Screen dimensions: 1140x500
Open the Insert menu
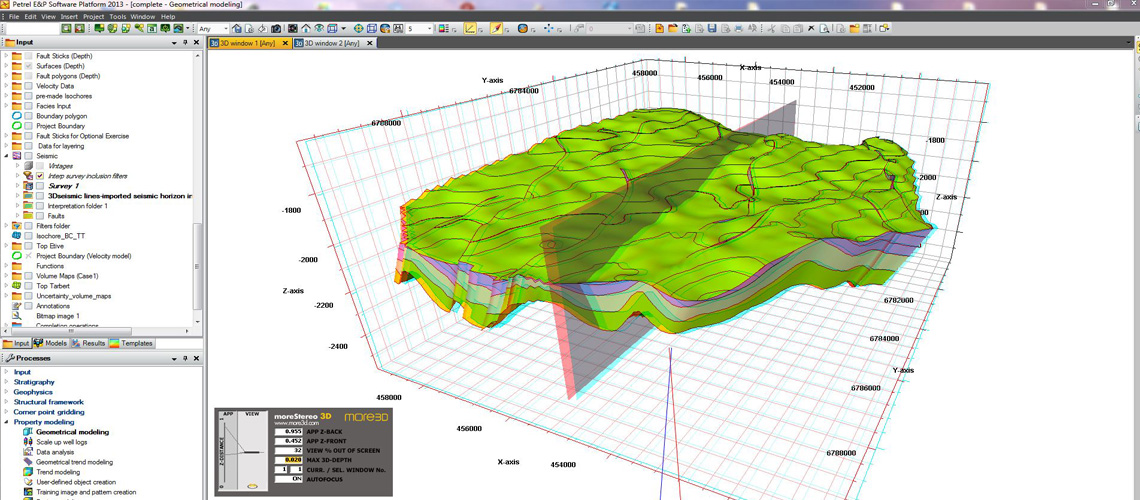tap(69, 16)
